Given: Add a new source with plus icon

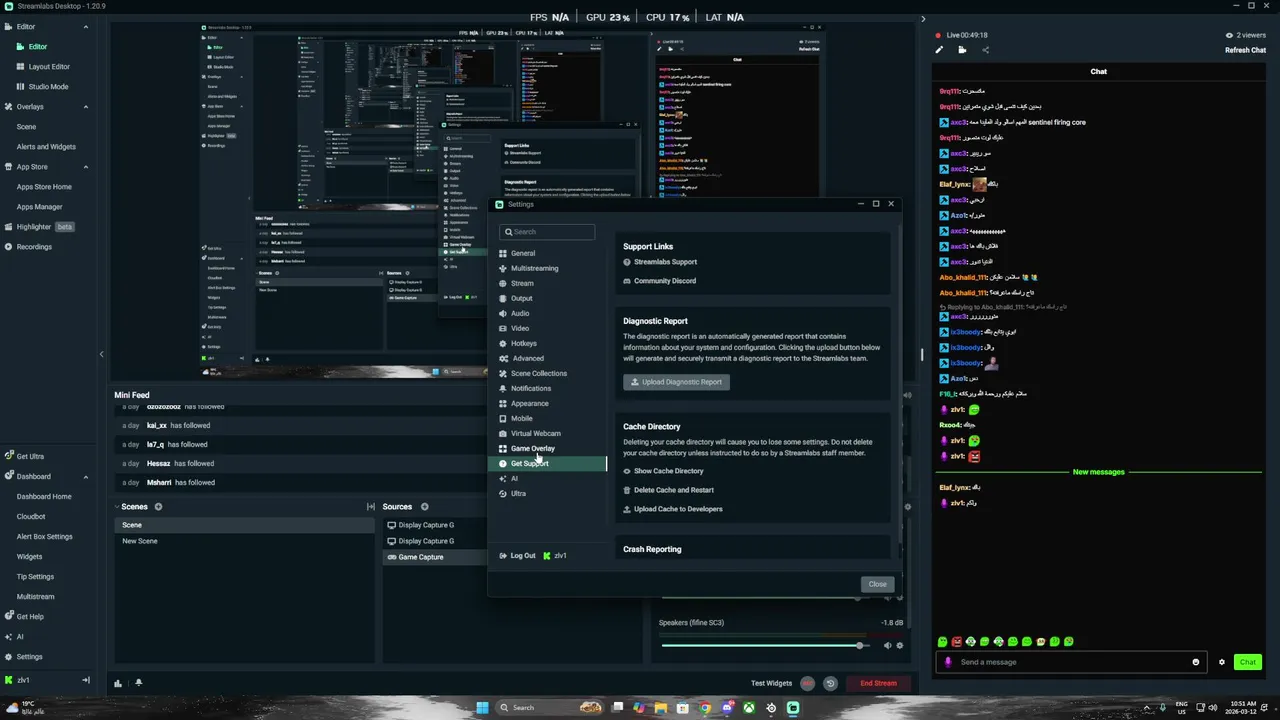Looking at the screenshot, I should click(x=424, y=507).
